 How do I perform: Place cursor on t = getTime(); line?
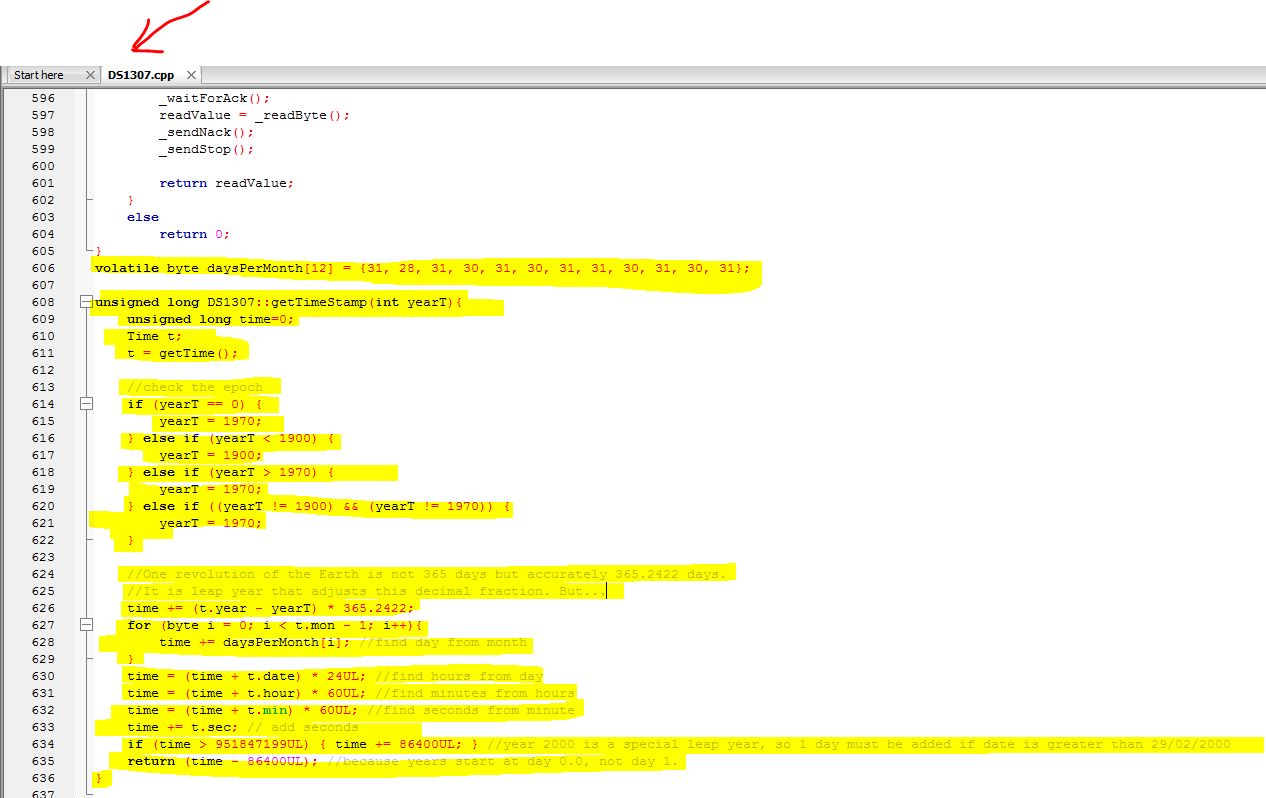pyautogui.click(x=183, y=353)
